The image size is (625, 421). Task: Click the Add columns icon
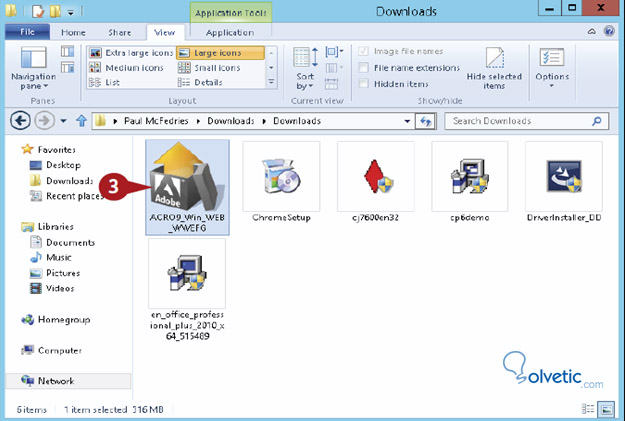[334, 68]
